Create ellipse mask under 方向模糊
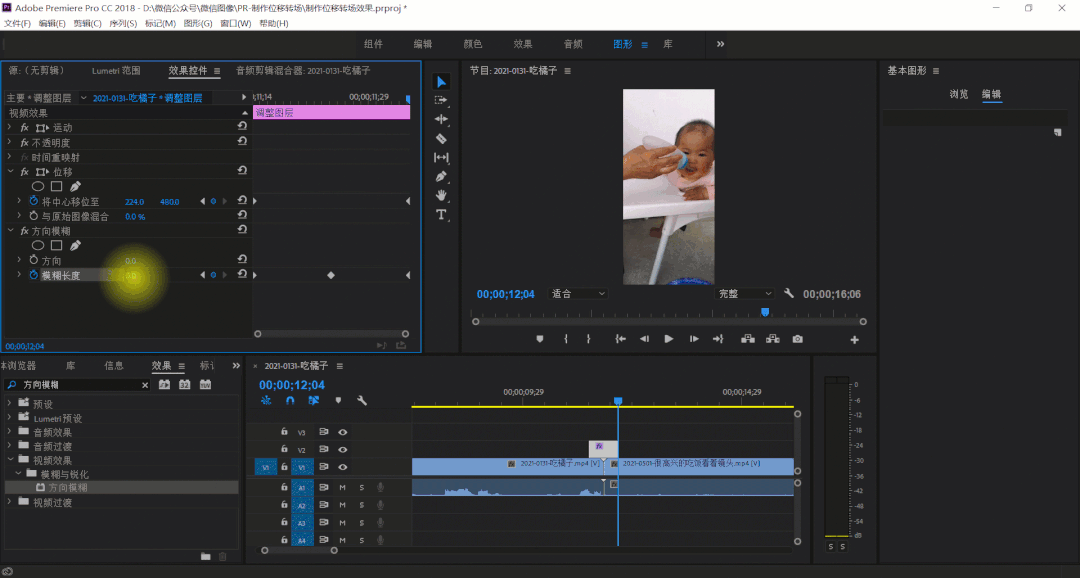Screen dimensions: 1080x578 pos(38,245)
